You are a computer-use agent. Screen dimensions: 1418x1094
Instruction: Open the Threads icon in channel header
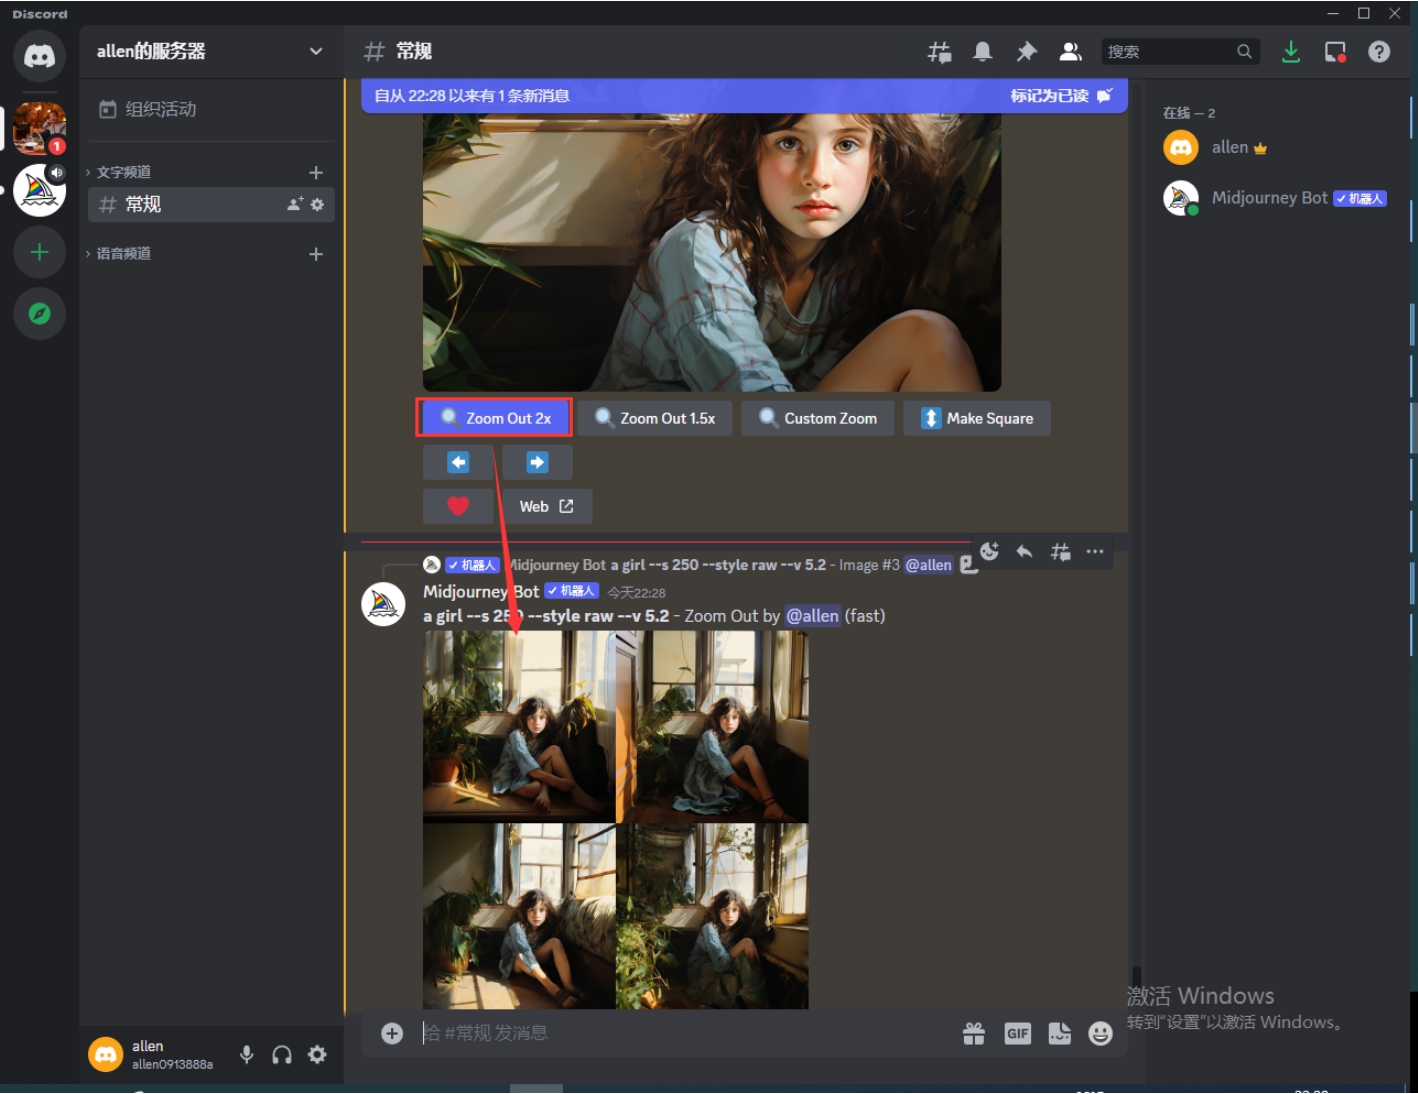tap(939, 52)
